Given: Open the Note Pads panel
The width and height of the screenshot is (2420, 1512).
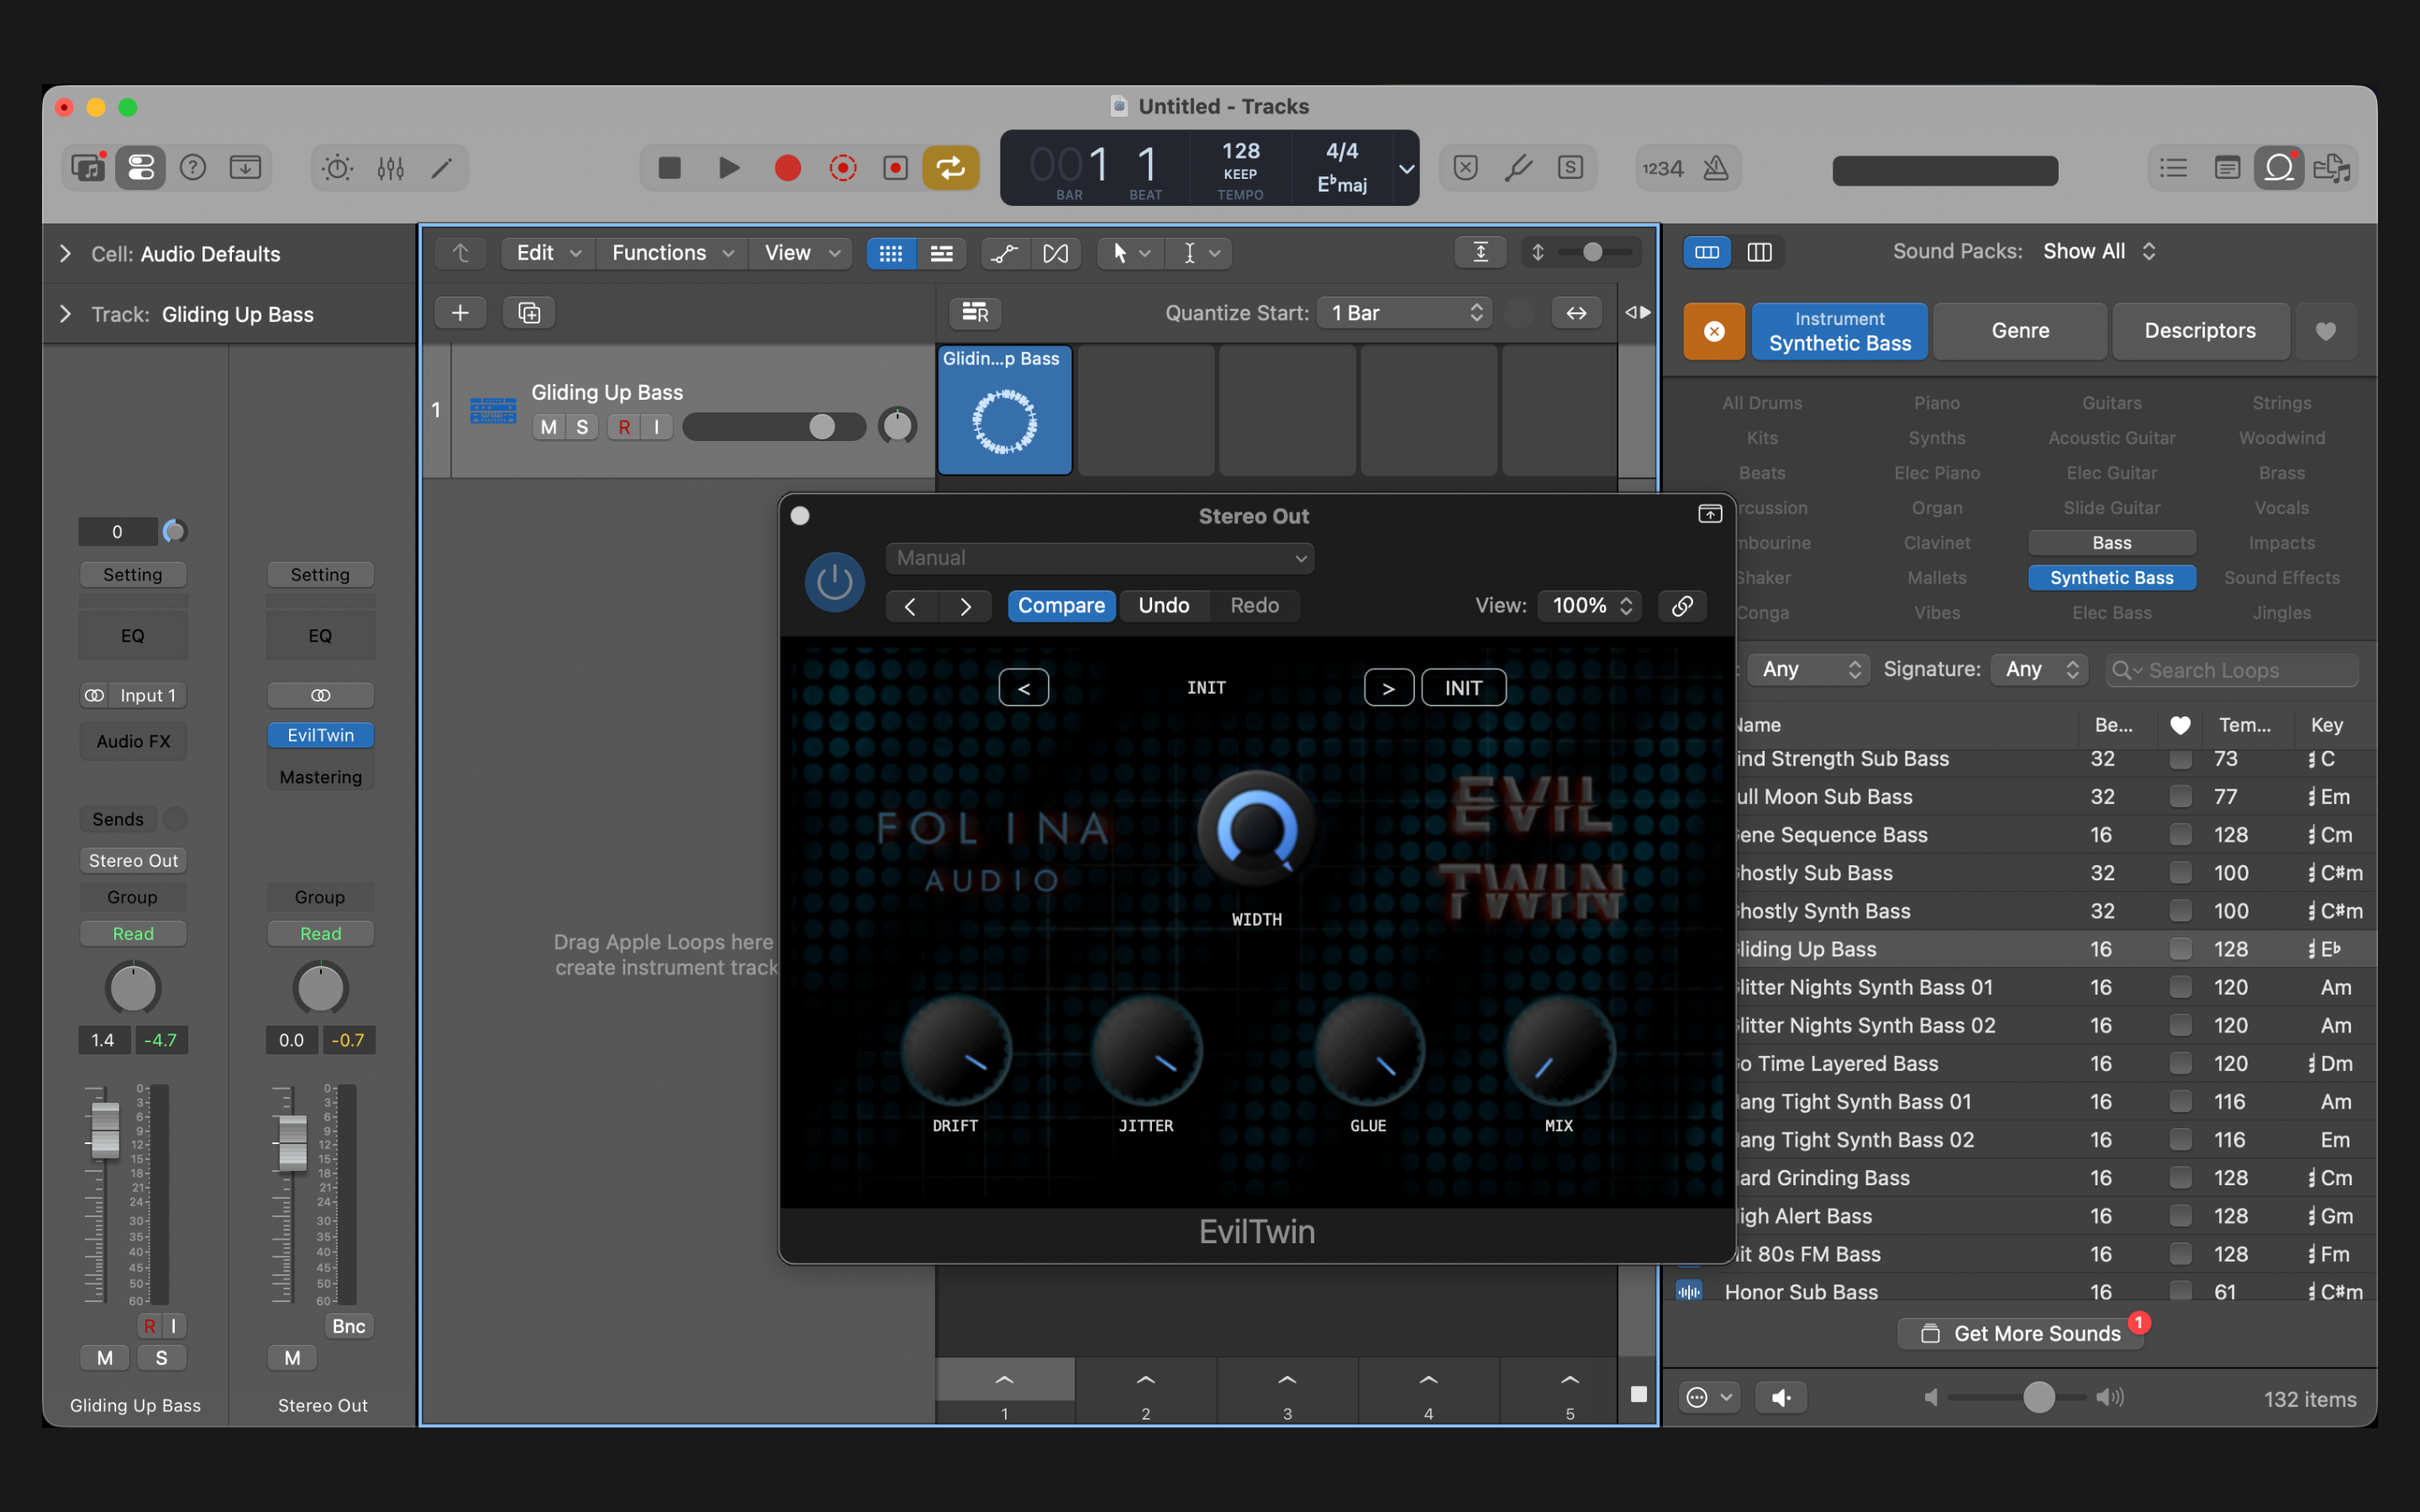Looking at the screenshot, I should 2227,168.
